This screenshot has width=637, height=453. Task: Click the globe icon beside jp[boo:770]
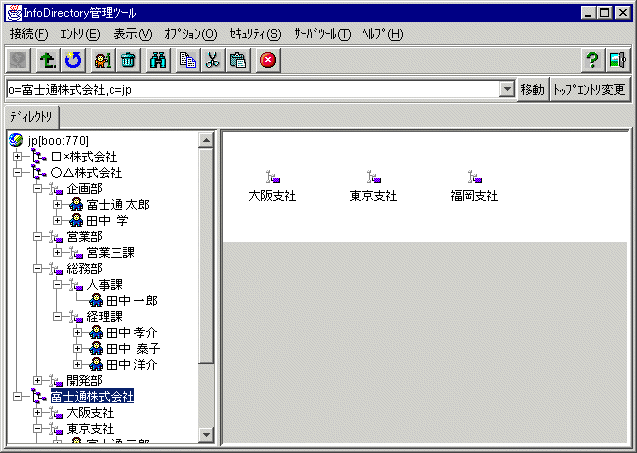coord(16,140)
